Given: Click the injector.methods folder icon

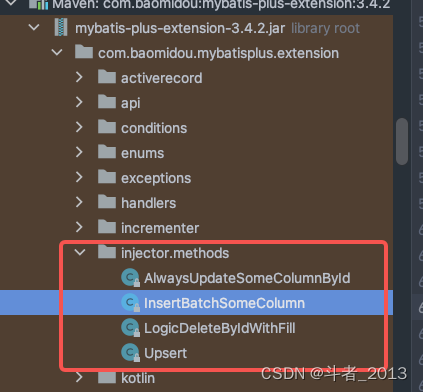Looking at the screenshot, I should (107, 252).
